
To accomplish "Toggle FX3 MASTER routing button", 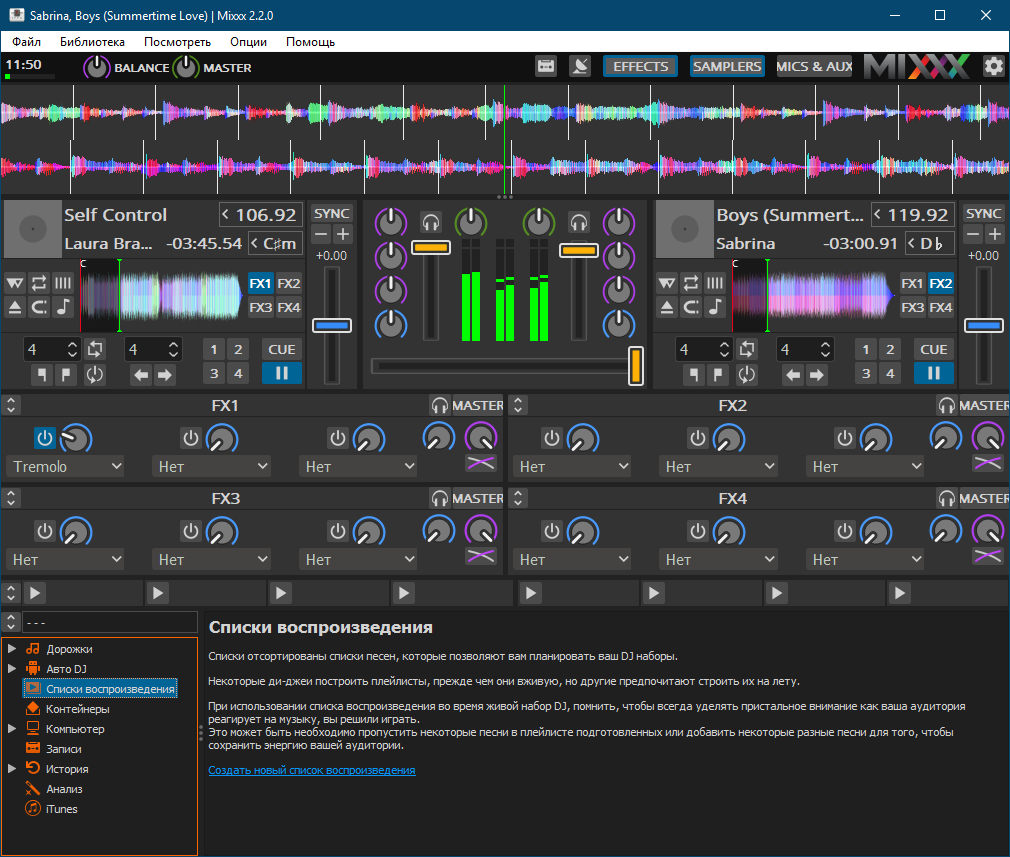I will click(477, 498).
